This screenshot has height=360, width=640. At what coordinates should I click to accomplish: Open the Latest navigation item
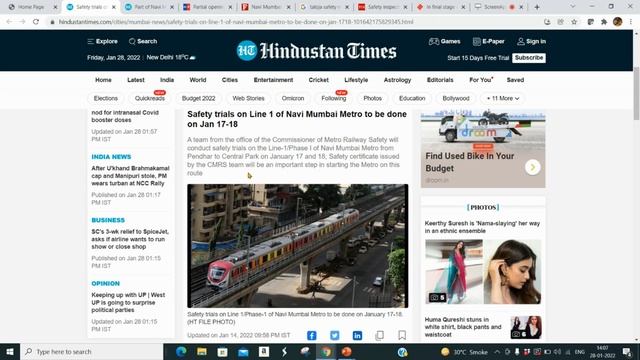click(x=136, y=80)
